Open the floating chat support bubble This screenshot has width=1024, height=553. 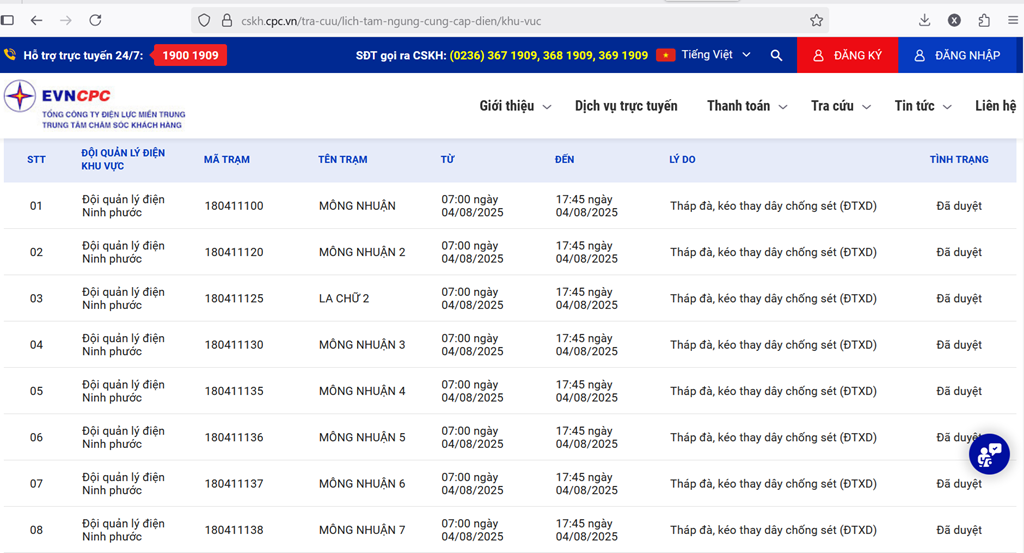[x=988, y=454]
